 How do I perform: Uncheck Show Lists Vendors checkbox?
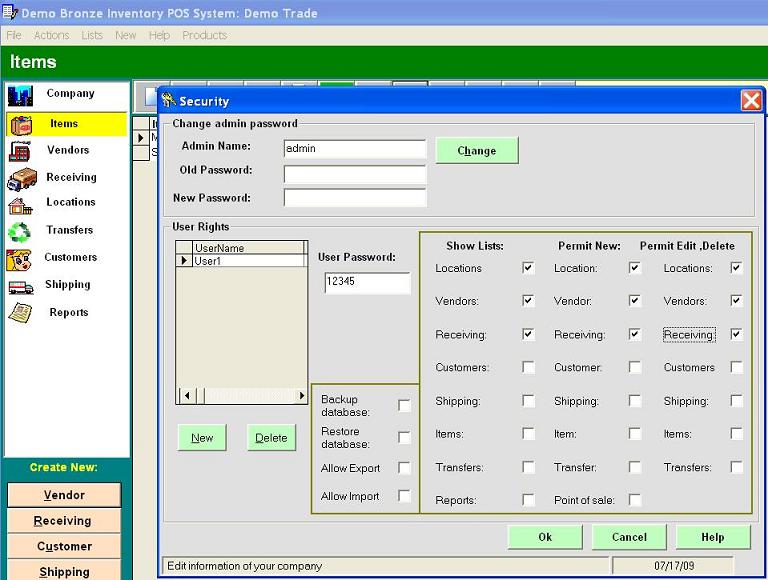coord(528,301)
